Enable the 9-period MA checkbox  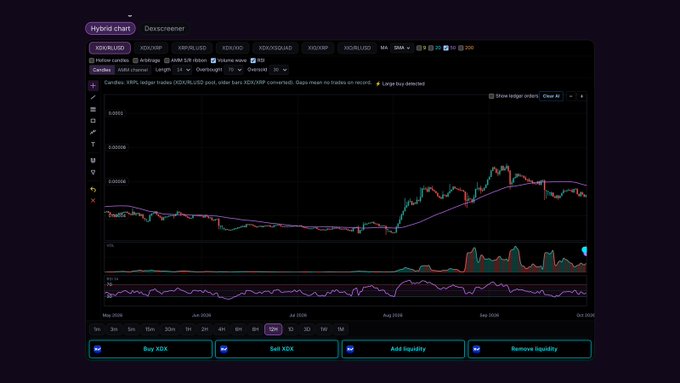[x=419, y=48]
